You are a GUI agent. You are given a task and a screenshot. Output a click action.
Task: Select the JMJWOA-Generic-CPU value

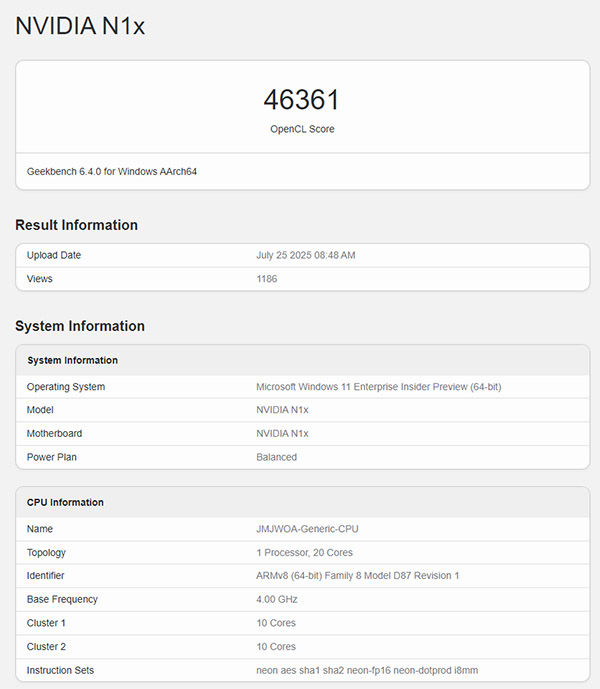(307, 529)
